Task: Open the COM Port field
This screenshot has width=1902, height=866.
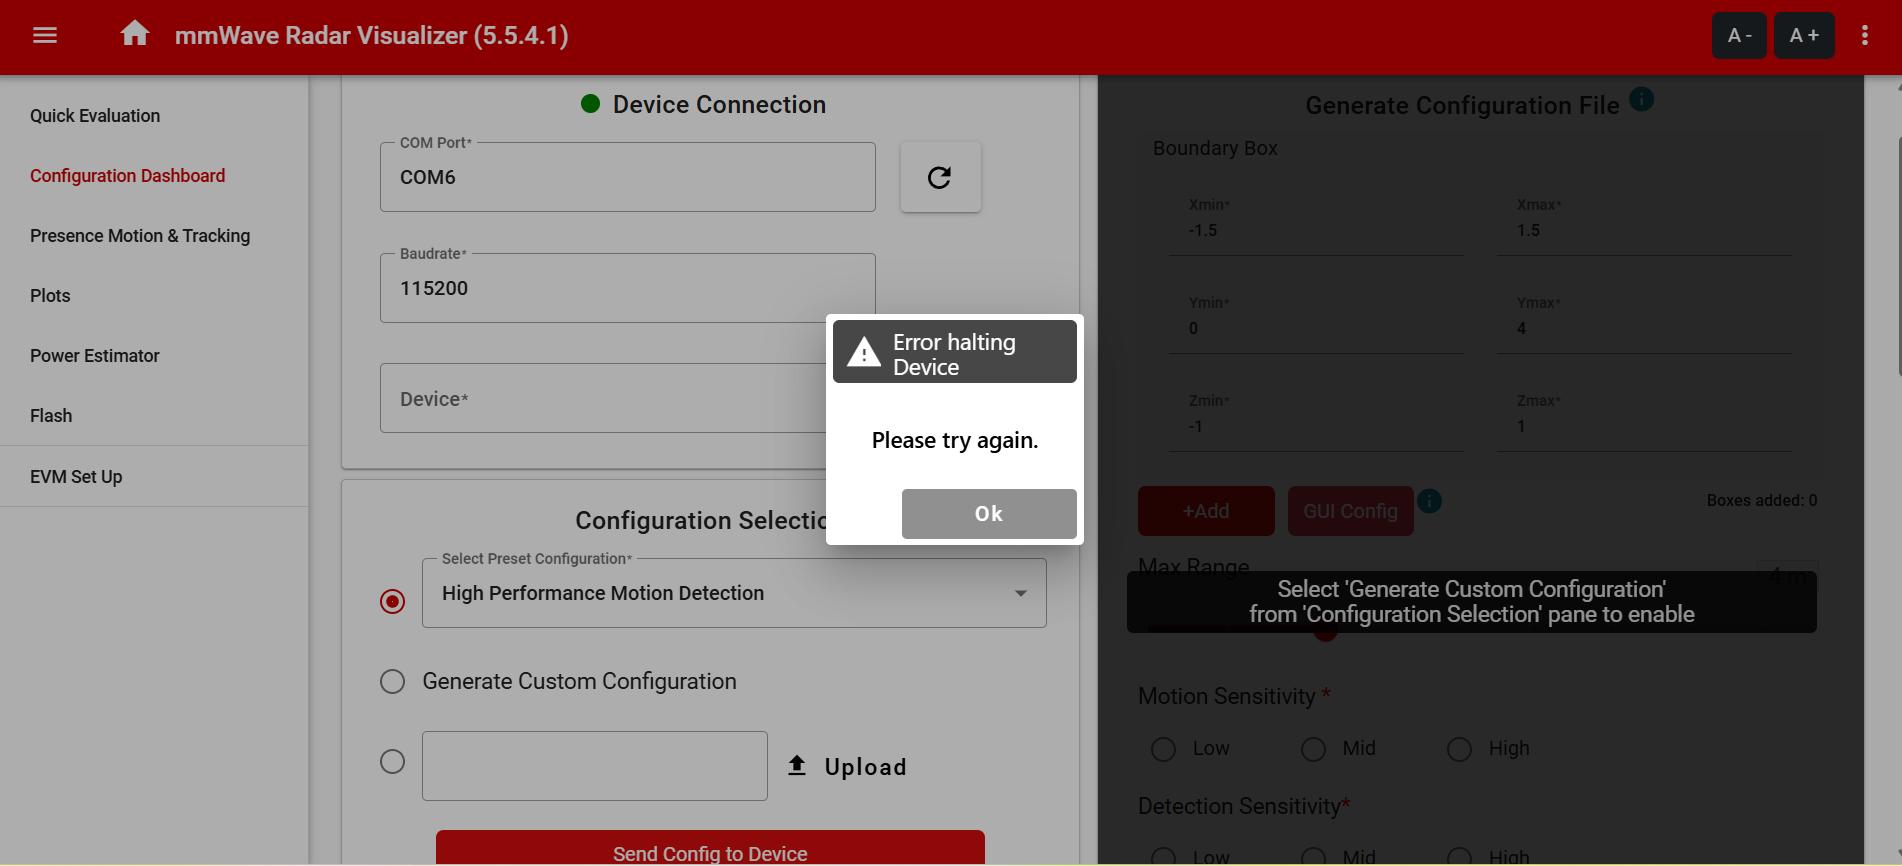Action: click(628, 177)
